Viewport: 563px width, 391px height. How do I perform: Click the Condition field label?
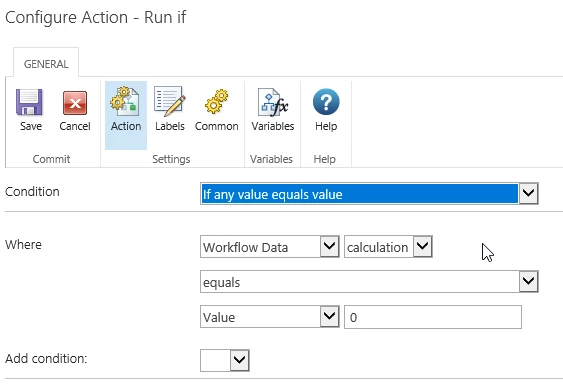click(x=32, y=191)
